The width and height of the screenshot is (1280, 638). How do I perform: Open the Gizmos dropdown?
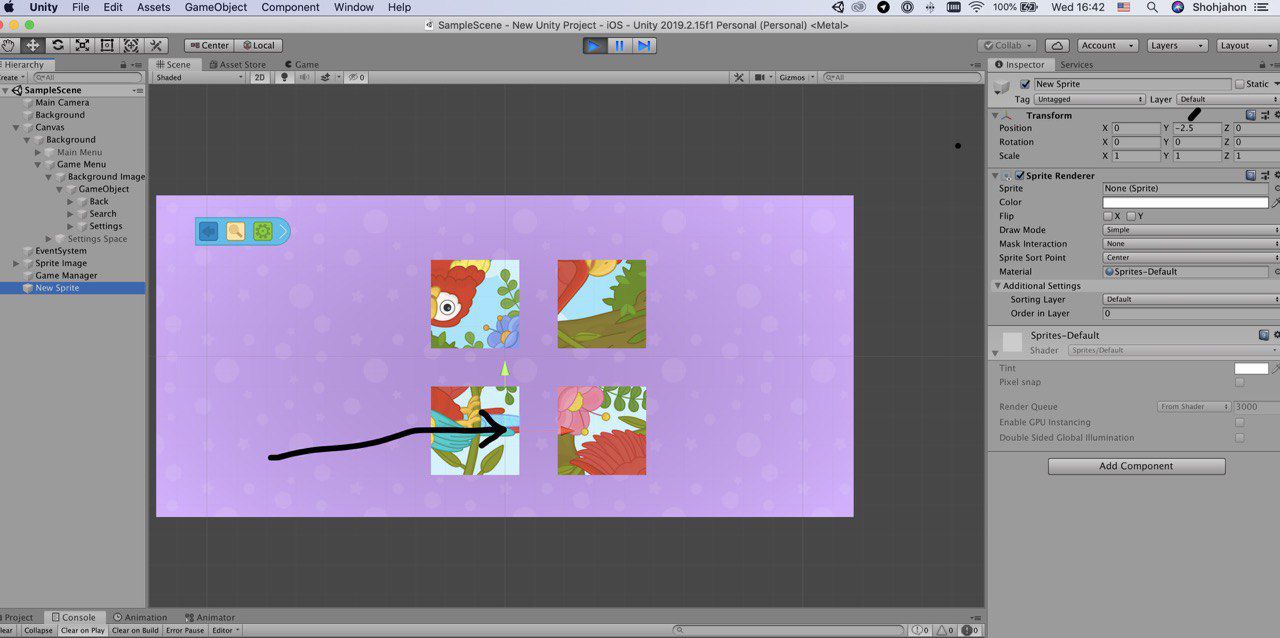(x=796, y=77)
